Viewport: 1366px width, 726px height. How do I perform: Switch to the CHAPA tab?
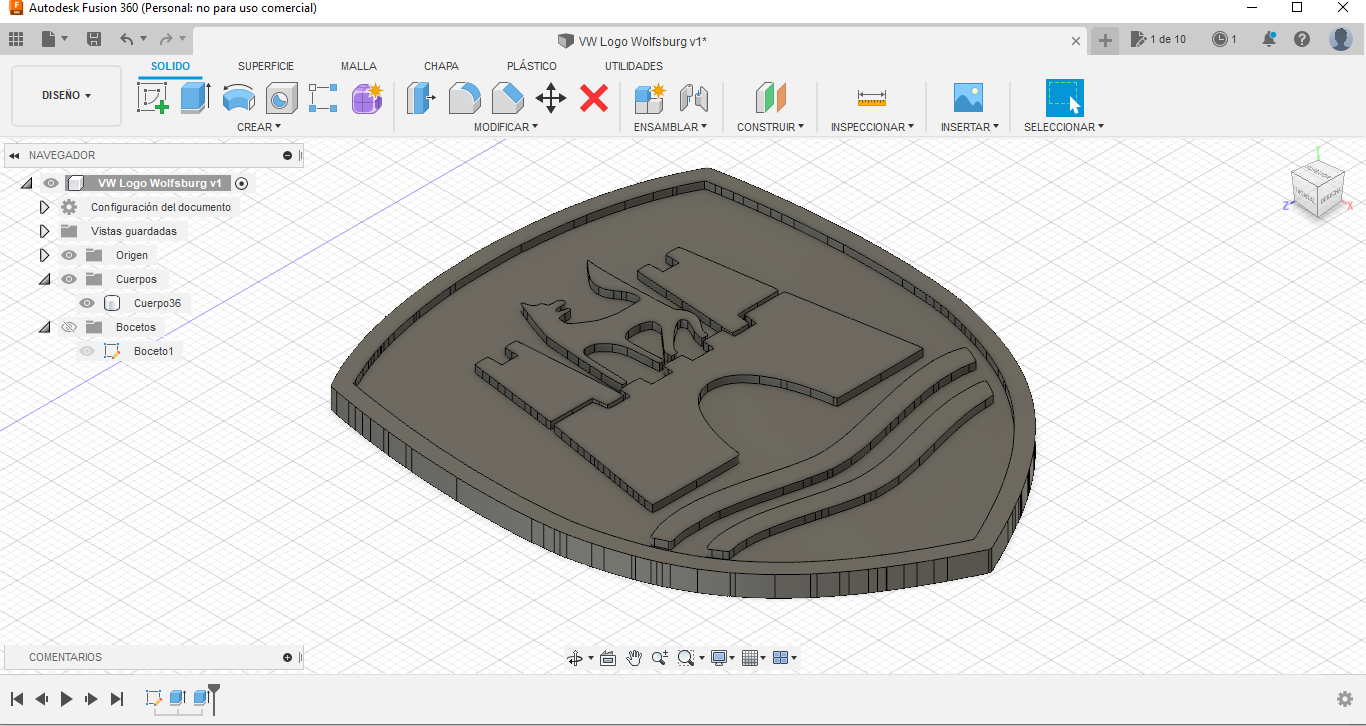(441, 66)
